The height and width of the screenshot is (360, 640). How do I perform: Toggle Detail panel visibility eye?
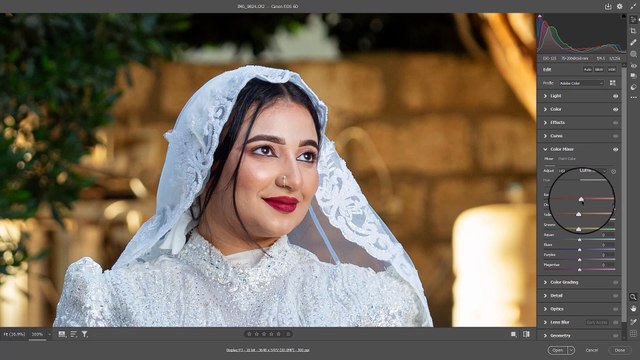point(615,296)
